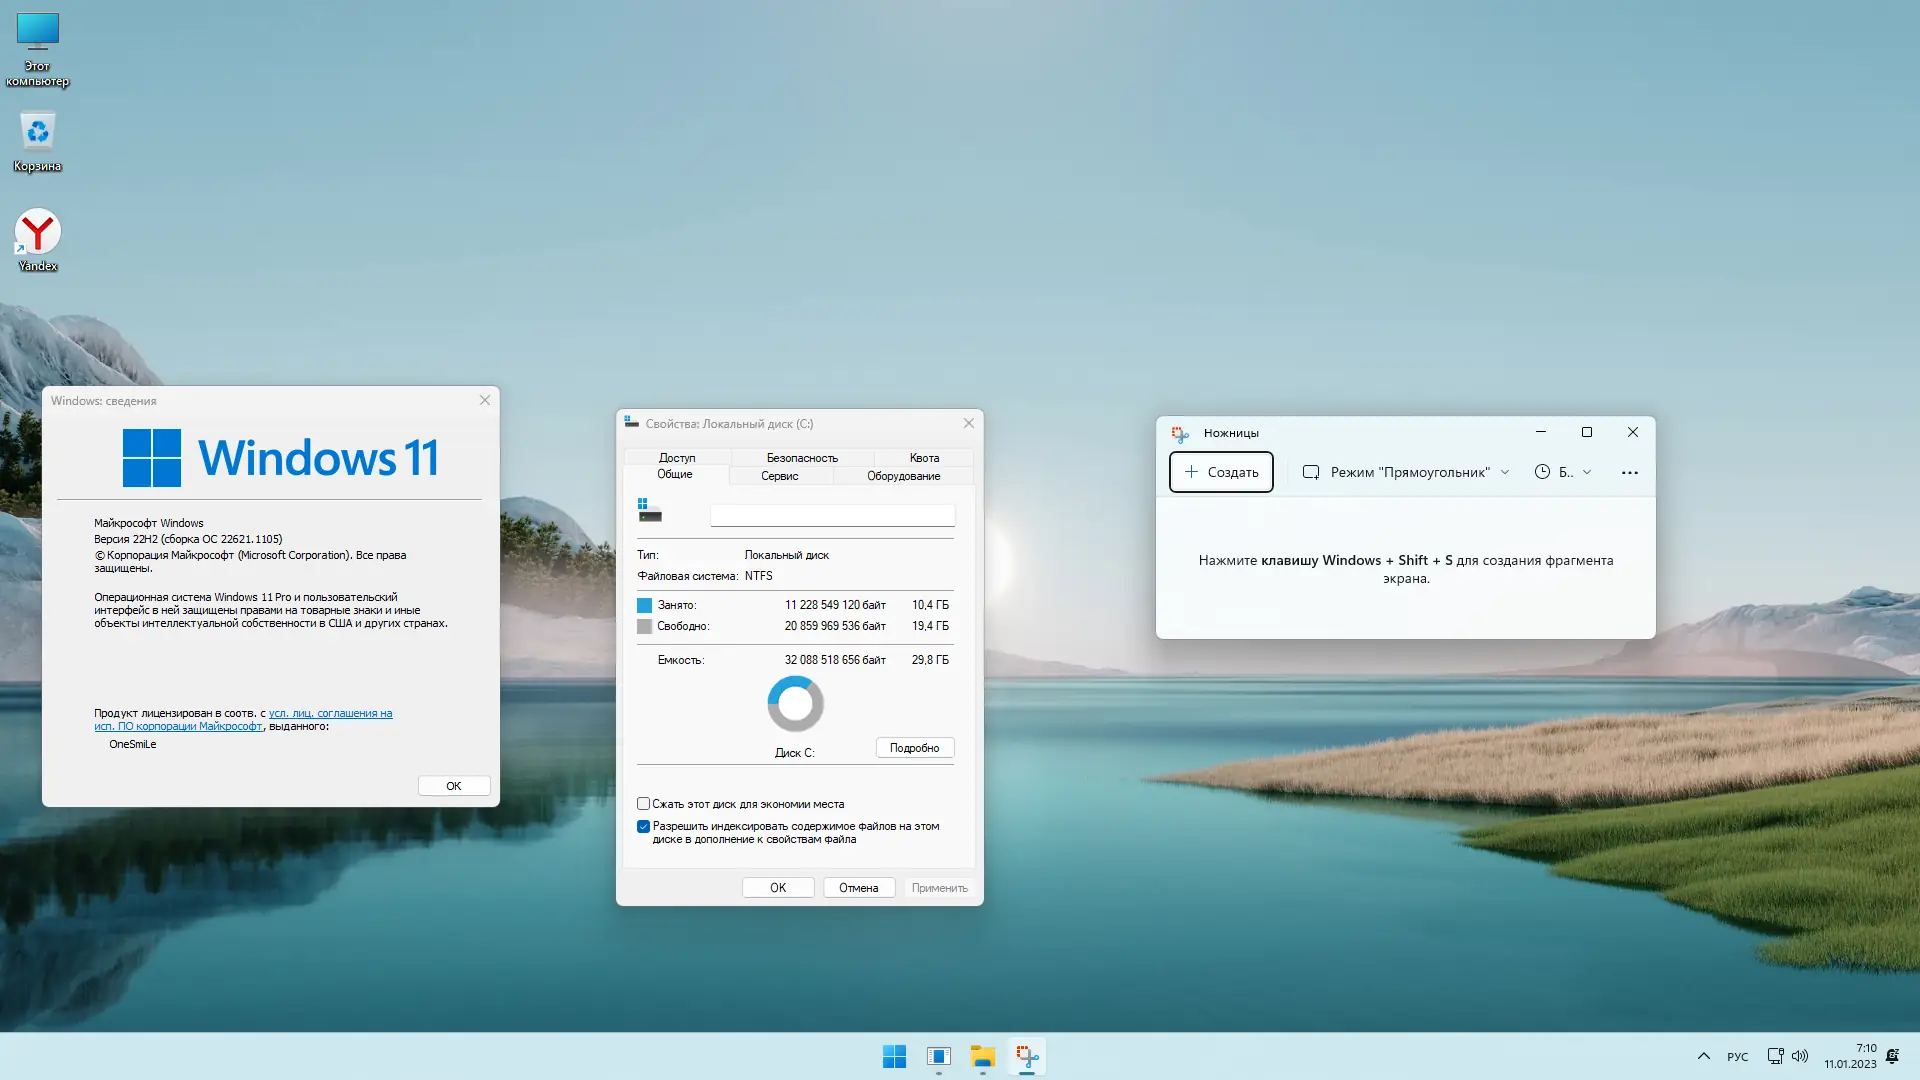1920x1080 pixels.
Task: Click the Подробно button for Disk C
Action: coord(914,748)
